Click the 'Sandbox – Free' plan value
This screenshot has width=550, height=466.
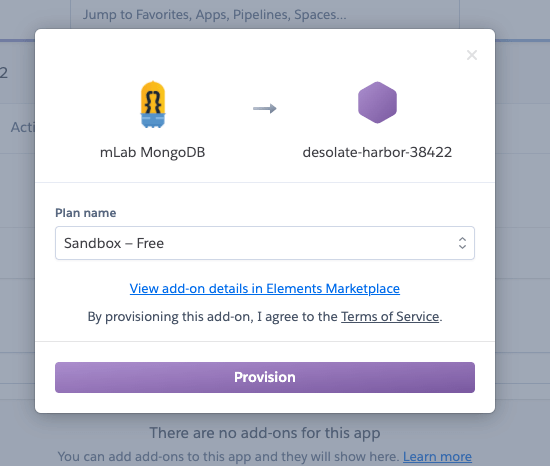[x=114, y=243]
